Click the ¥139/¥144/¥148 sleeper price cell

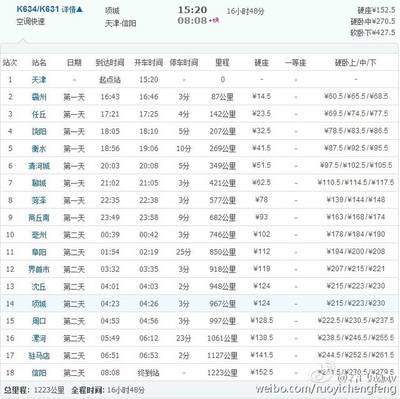coord(356,200)
